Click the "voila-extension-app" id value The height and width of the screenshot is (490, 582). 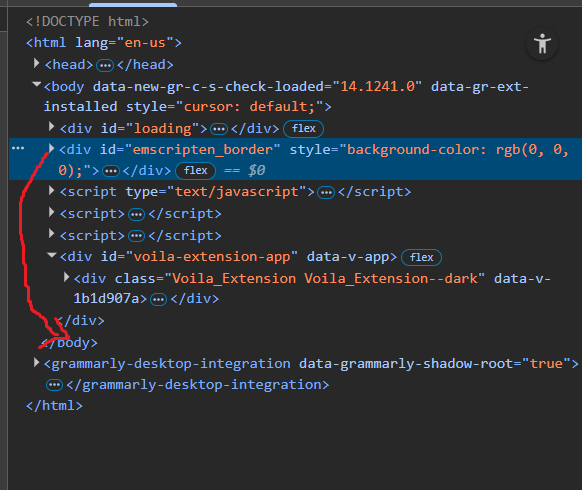coord(212,257)
